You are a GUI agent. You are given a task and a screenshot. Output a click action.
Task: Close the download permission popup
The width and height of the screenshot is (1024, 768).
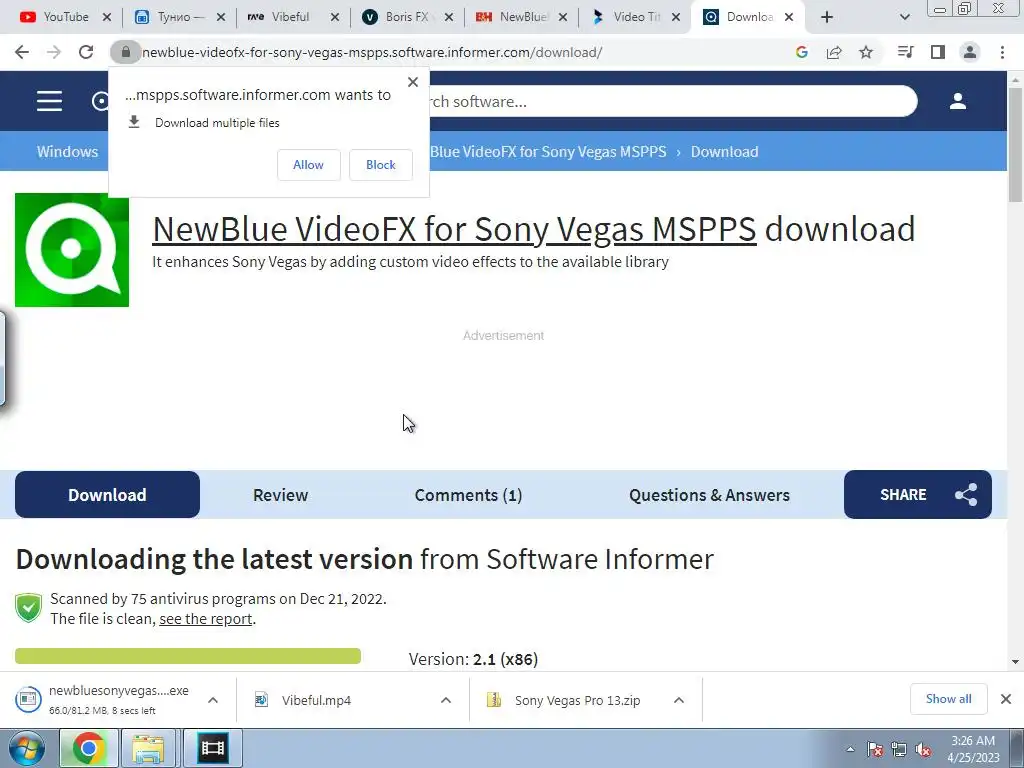[x=413, y=82]
